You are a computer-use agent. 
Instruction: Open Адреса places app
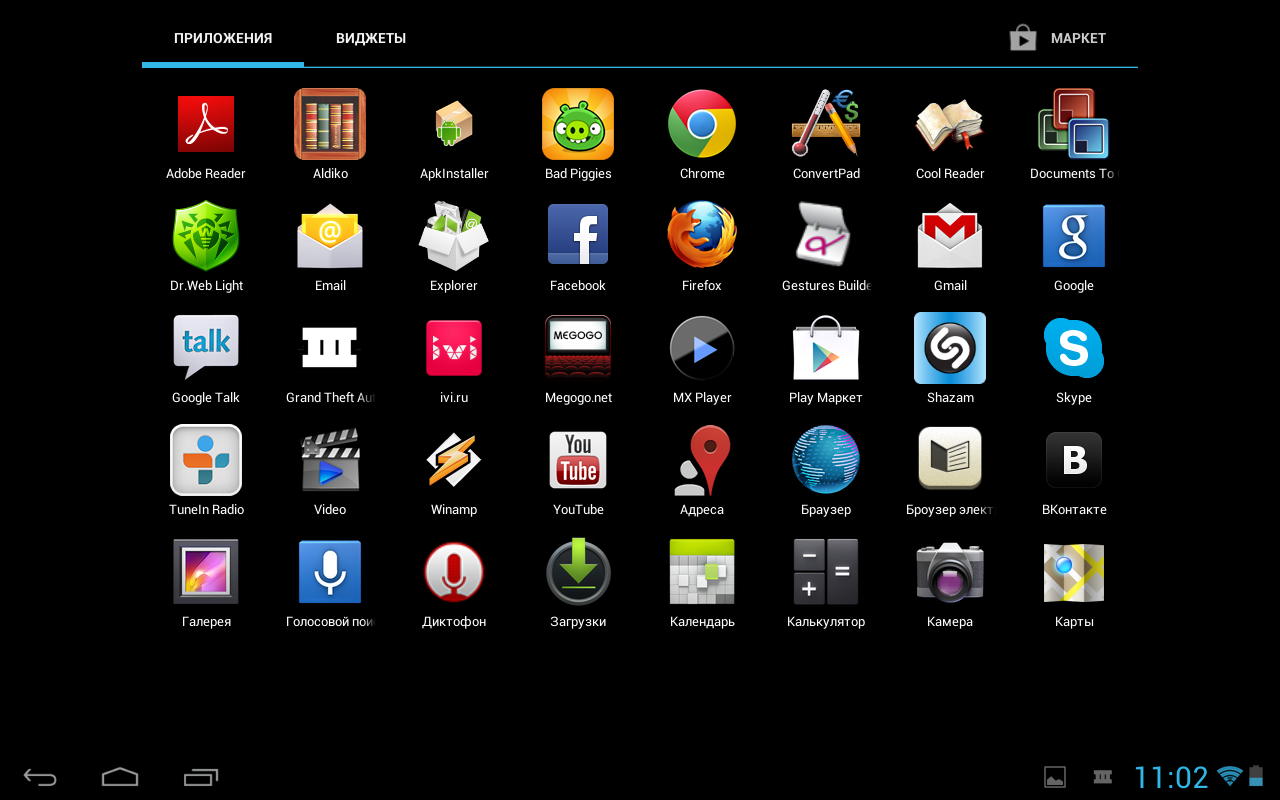pos(702,460)
